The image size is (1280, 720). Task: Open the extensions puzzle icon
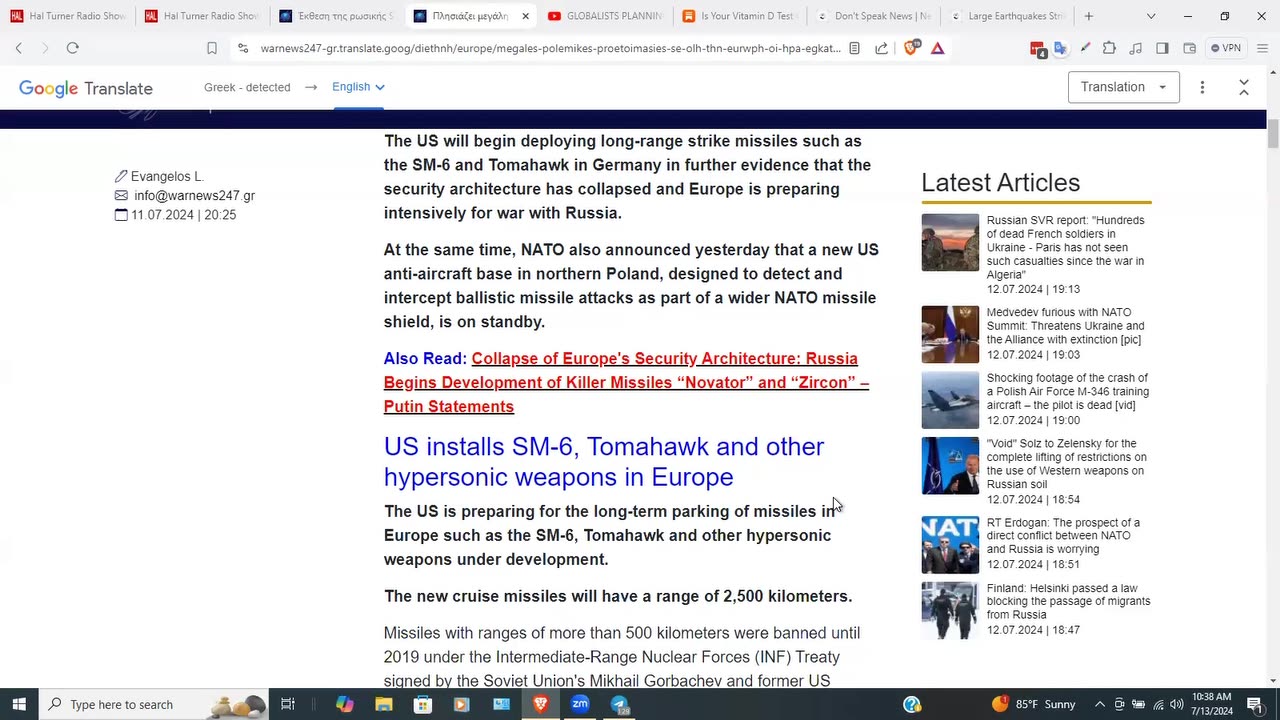click(1109, 48)
